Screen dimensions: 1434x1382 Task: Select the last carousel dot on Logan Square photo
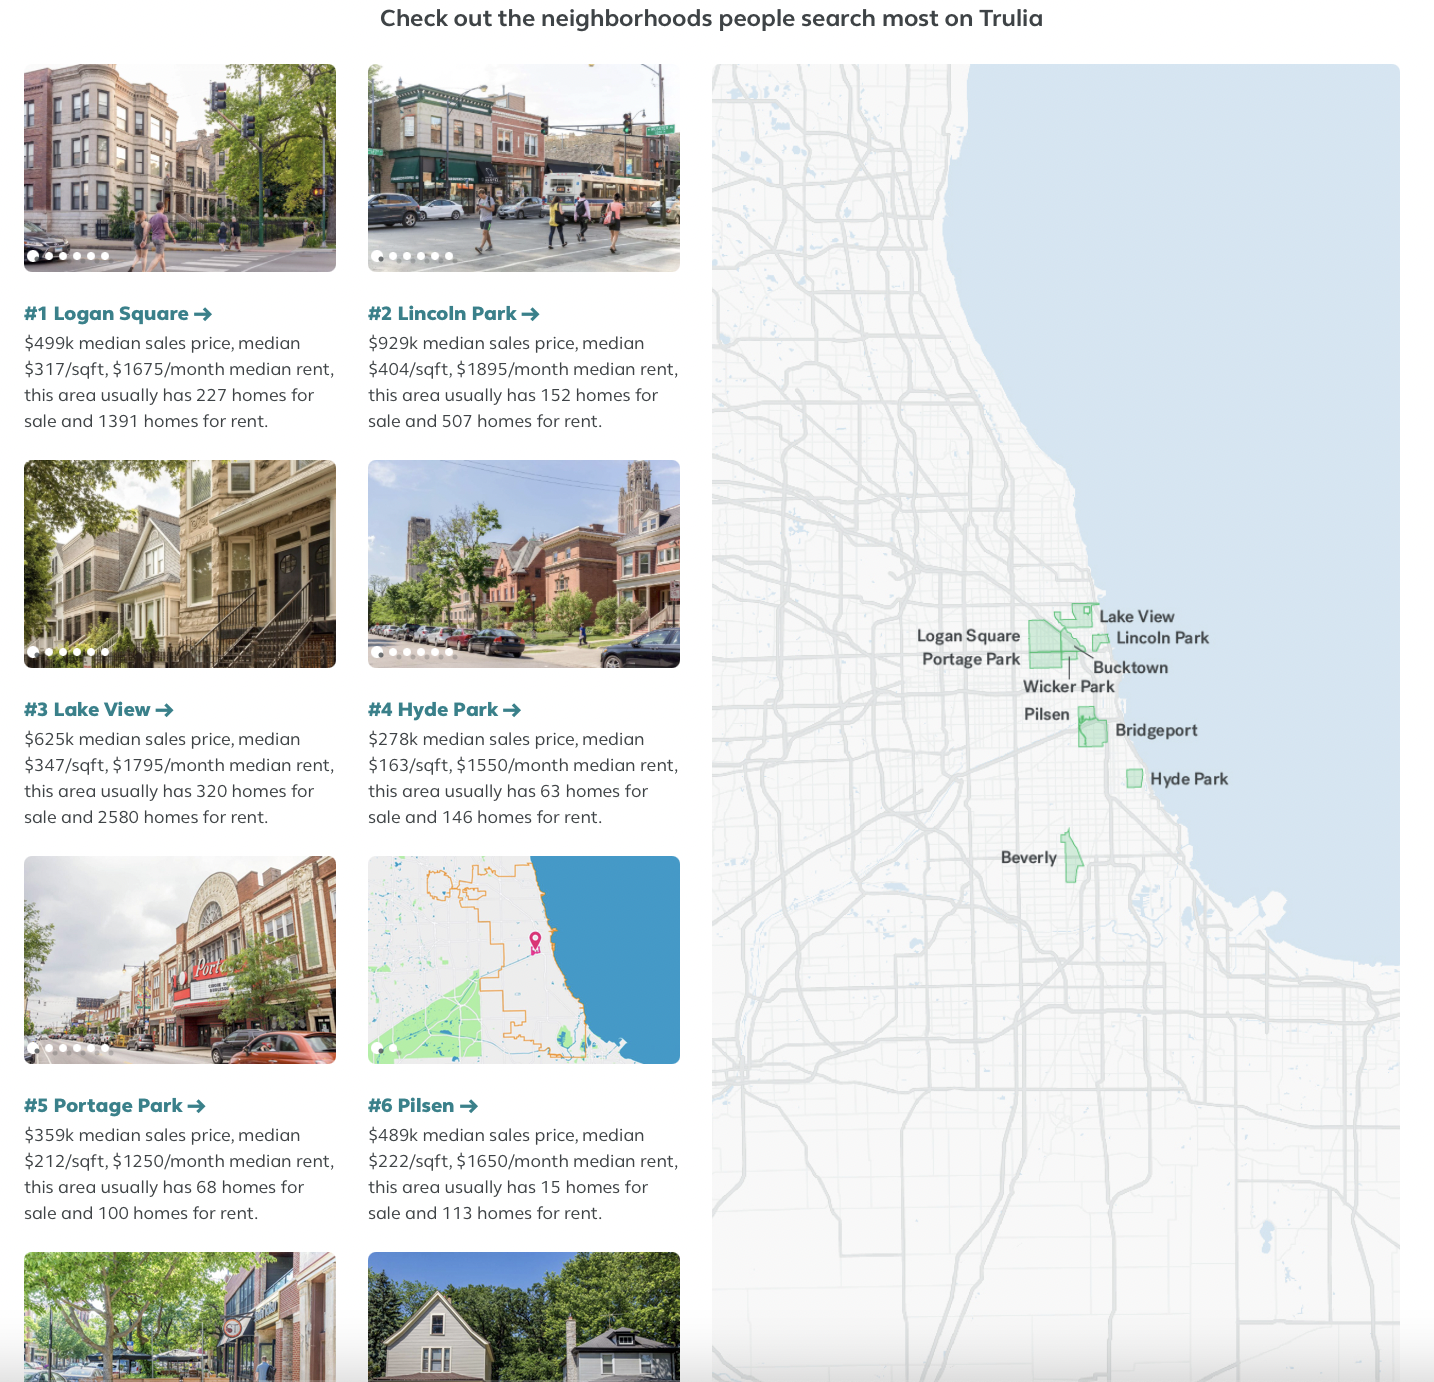(105, 256)
